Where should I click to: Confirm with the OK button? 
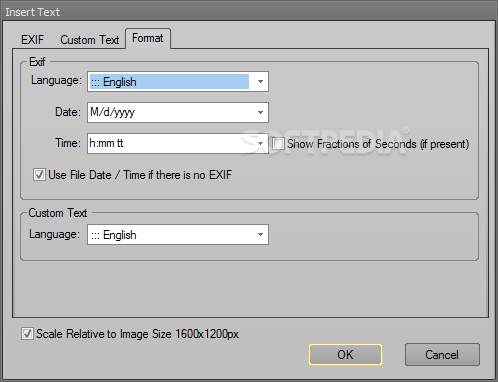coord(345,355)
